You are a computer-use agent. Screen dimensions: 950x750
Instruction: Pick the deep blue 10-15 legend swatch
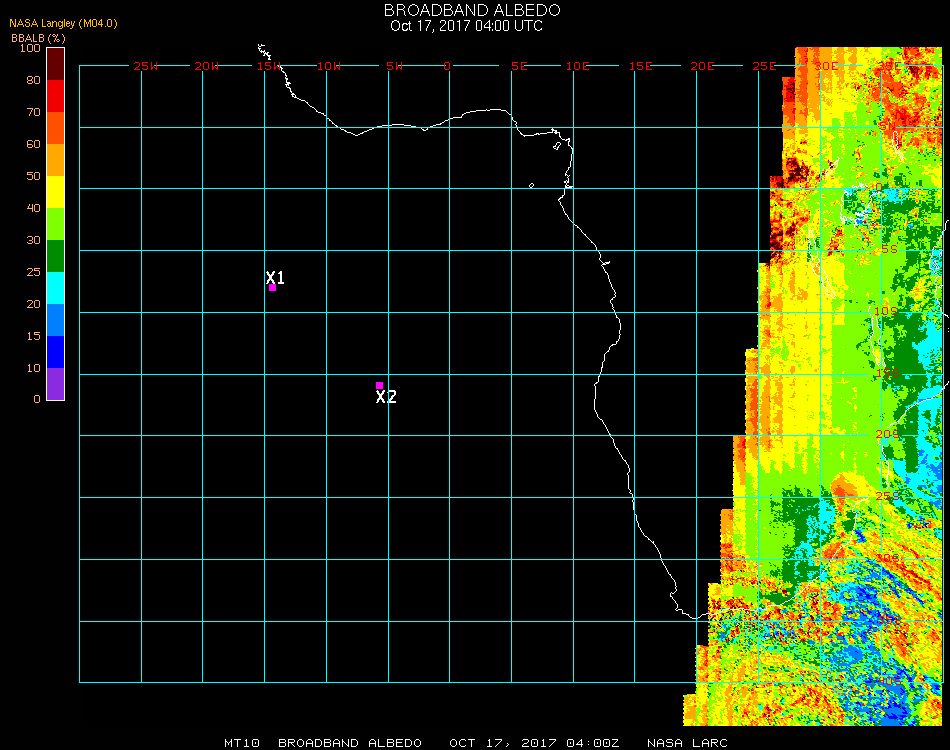click(x=56, y=352)
